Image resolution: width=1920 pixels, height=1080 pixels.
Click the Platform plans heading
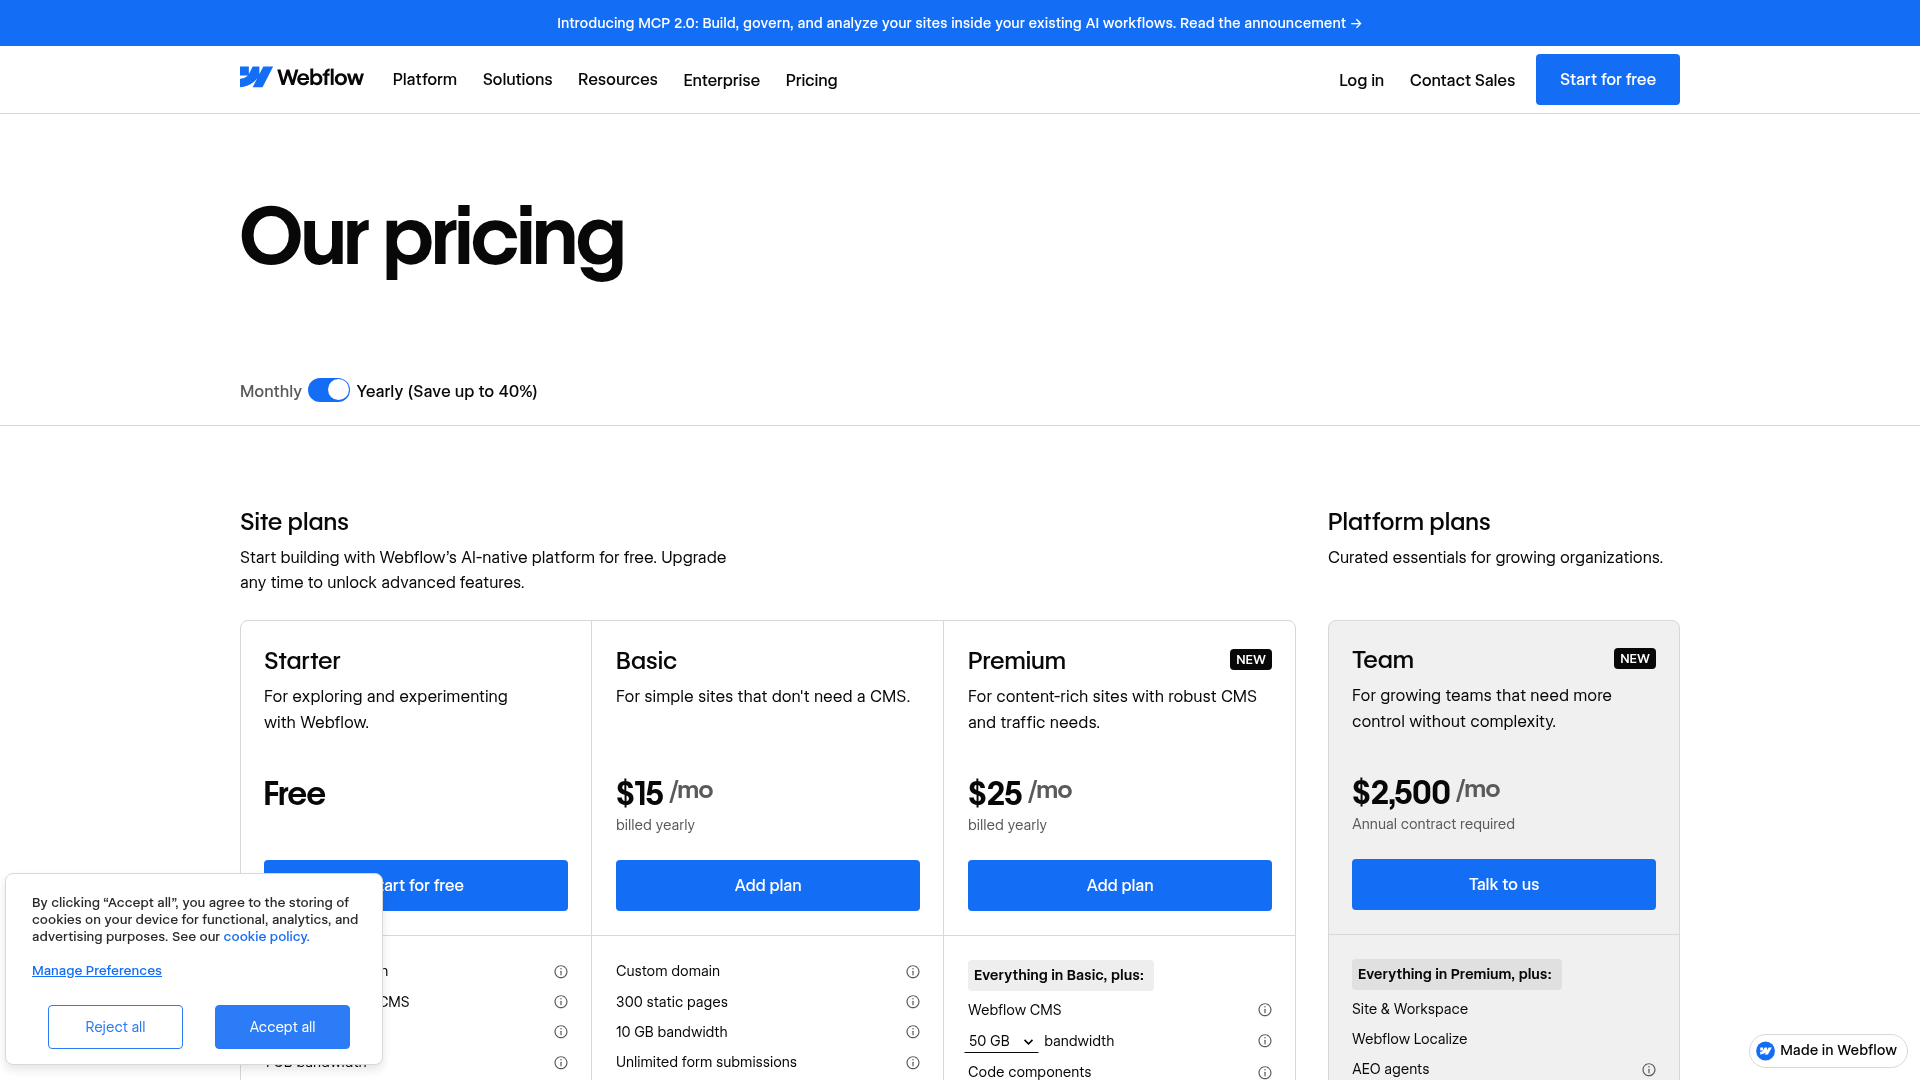pos(1409,522)
